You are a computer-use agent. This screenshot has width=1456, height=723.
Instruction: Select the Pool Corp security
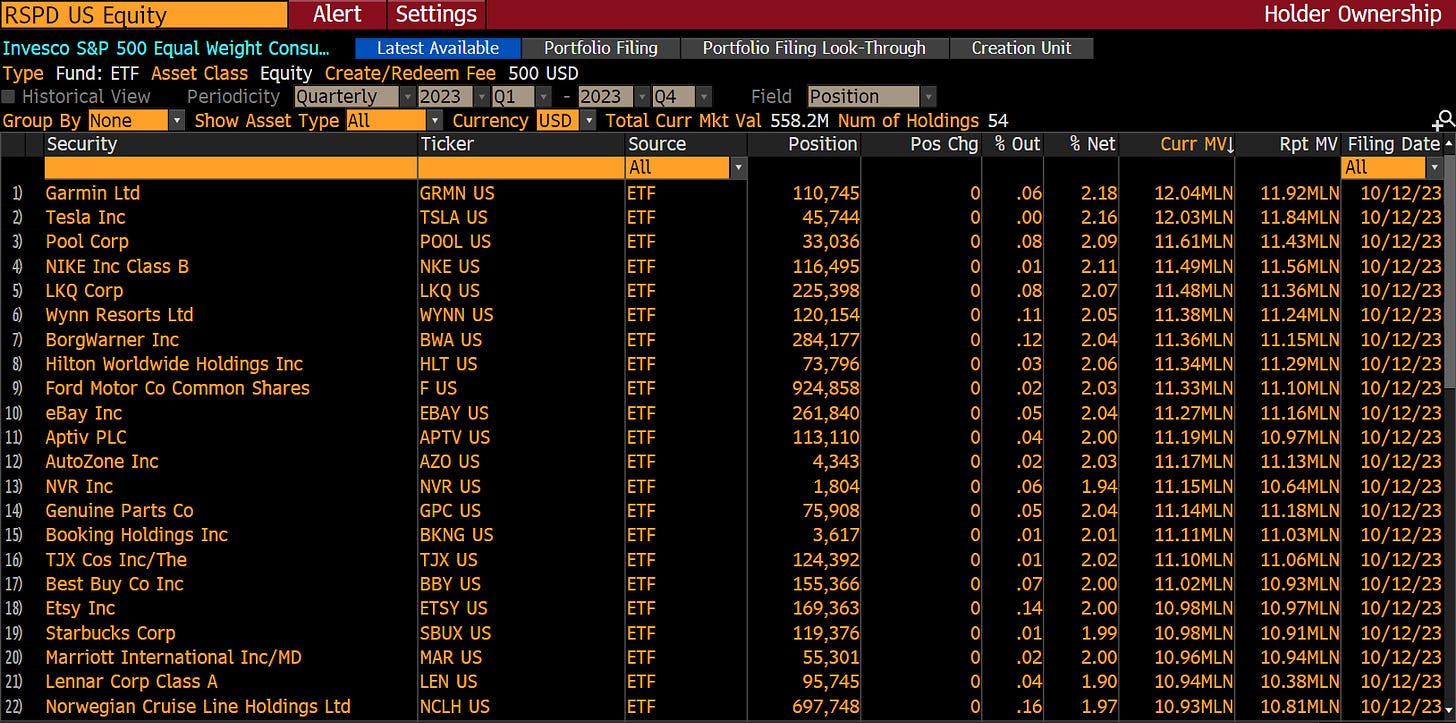tap(87, 242)
